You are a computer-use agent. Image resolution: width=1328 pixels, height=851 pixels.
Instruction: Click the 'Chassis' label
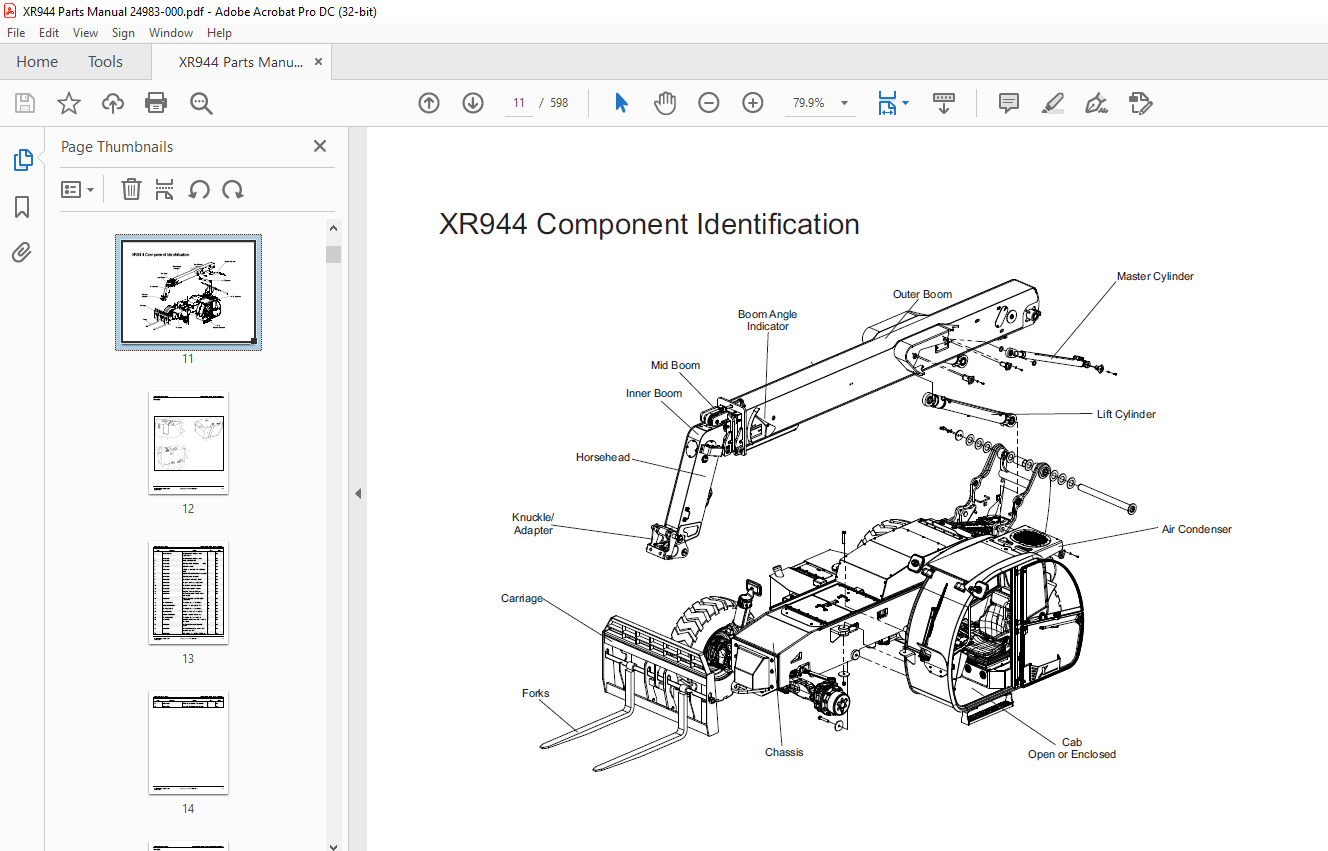[x=784, y=752]
